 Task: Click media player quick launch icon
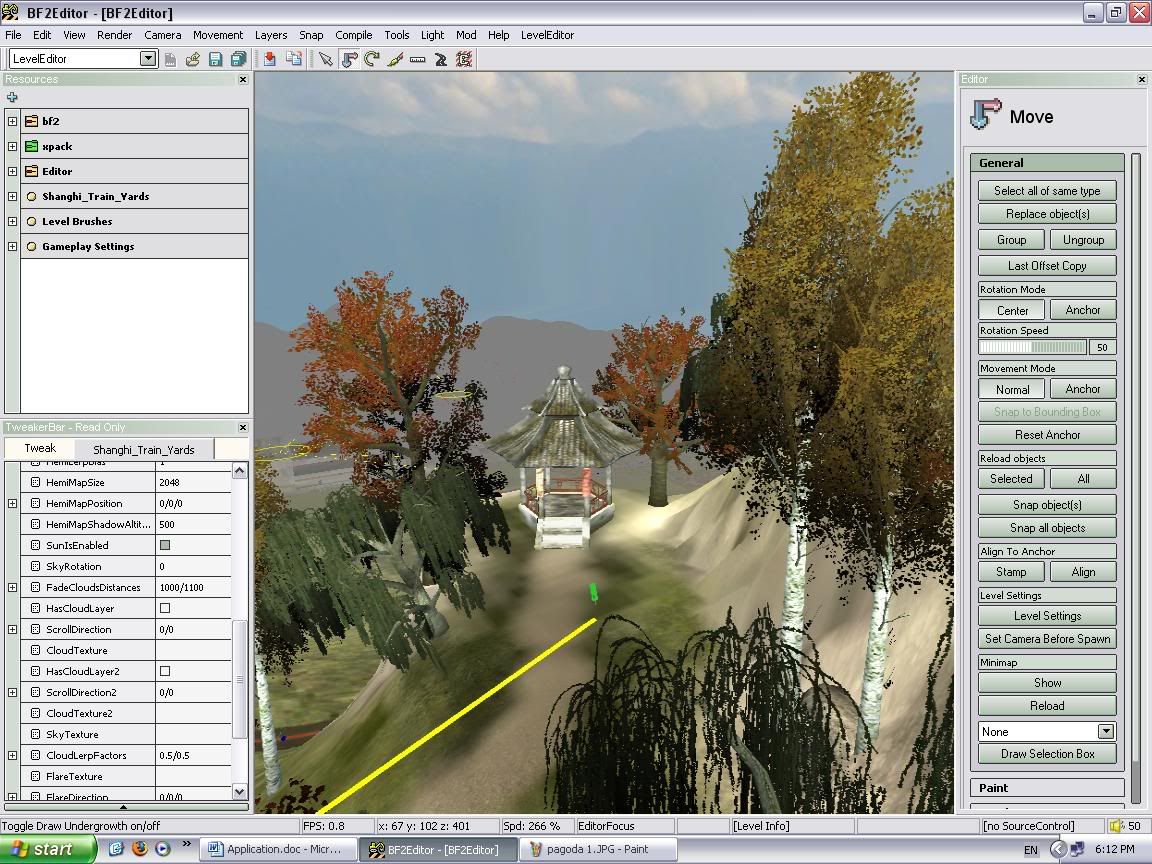[x=162, y=849]
